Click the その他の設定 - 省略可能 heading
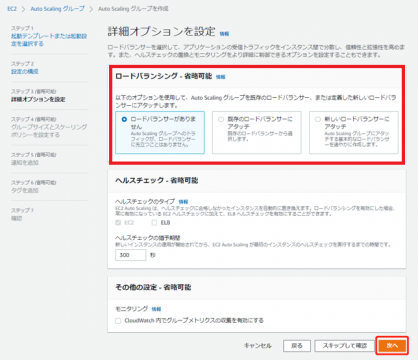The height and width of the screenshot is (360, 418). tap(153, 287)
